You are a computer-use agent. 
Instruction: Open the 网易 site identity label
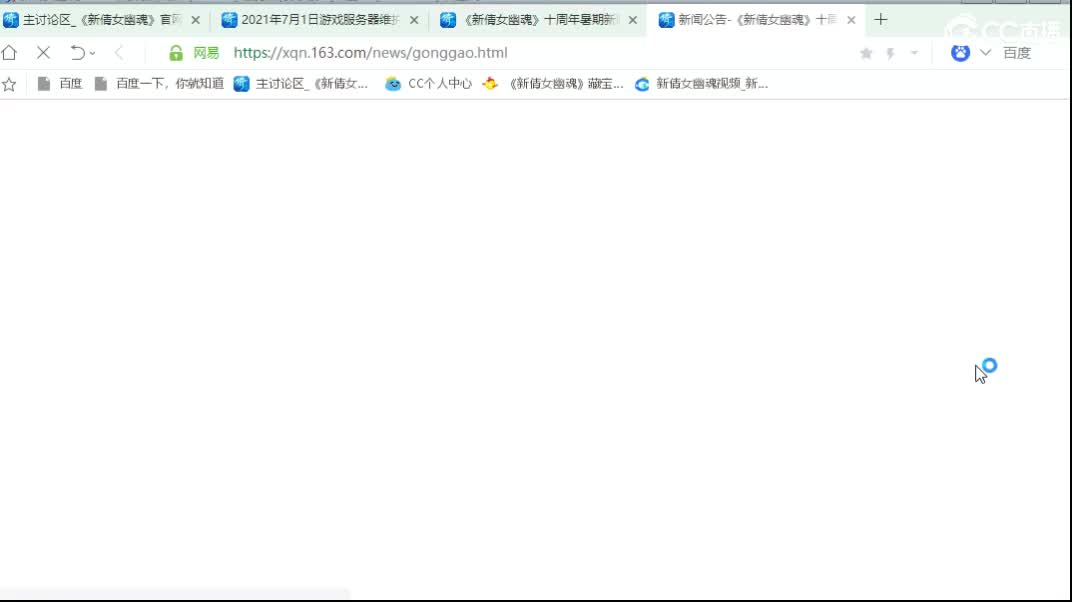click(x=204, y=52)
